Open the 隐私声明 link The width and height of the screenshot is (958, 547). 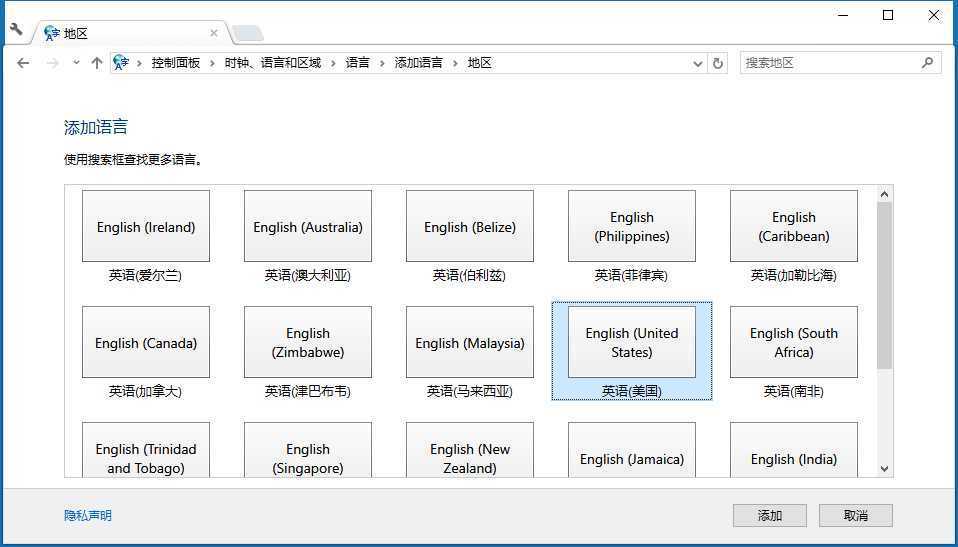[88, 515]
